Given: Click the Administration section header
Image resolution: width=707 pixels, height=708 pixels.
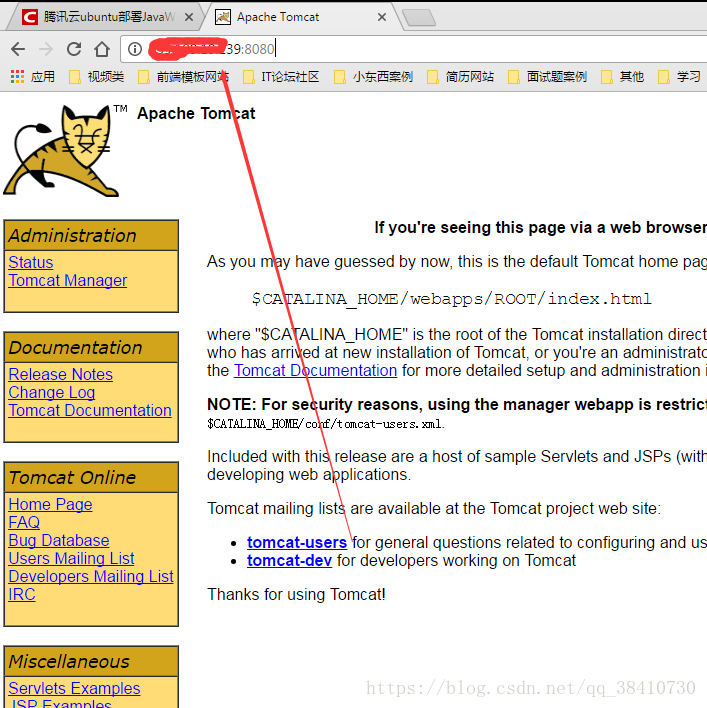Looking at the screenshot, I should point(91,235).
